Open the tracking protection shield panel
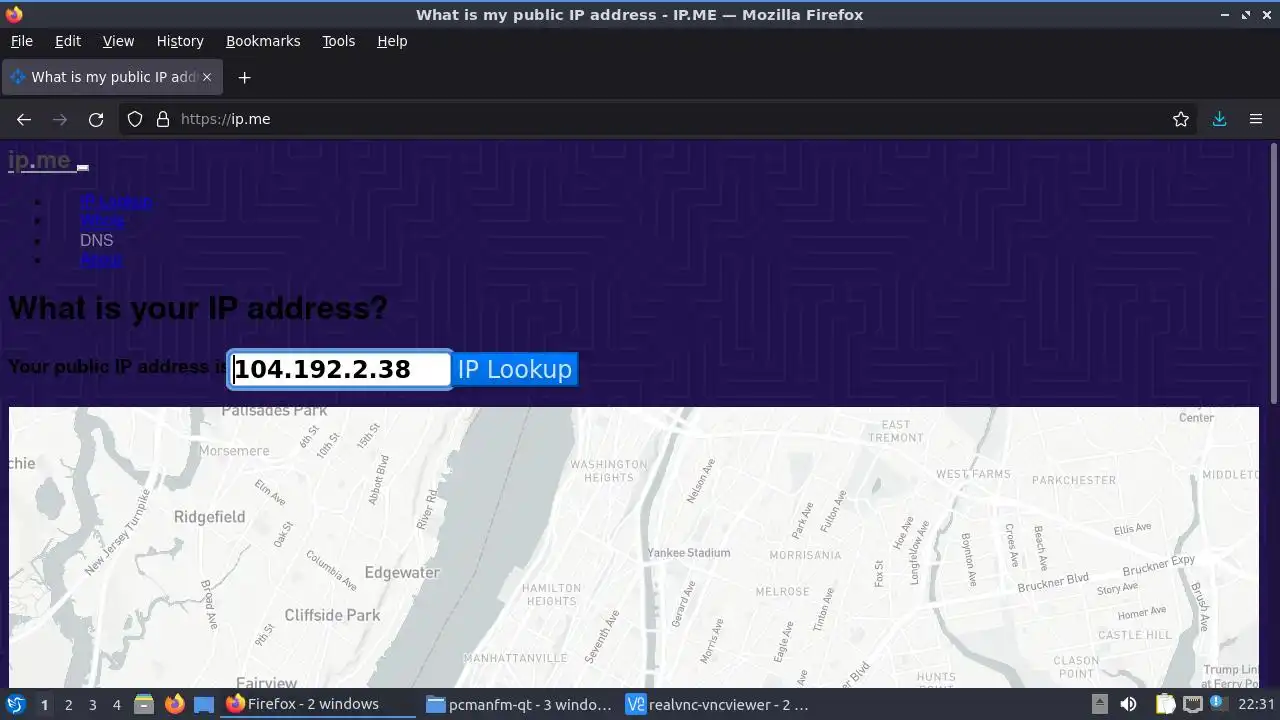The width and height of the screenshot is (1280, 720). [135, 119]
